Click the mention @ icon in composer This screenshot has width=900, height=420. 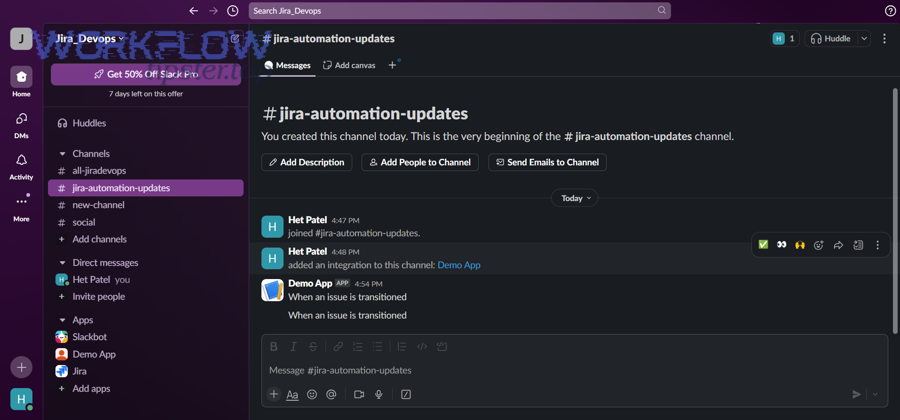(331, 395)
